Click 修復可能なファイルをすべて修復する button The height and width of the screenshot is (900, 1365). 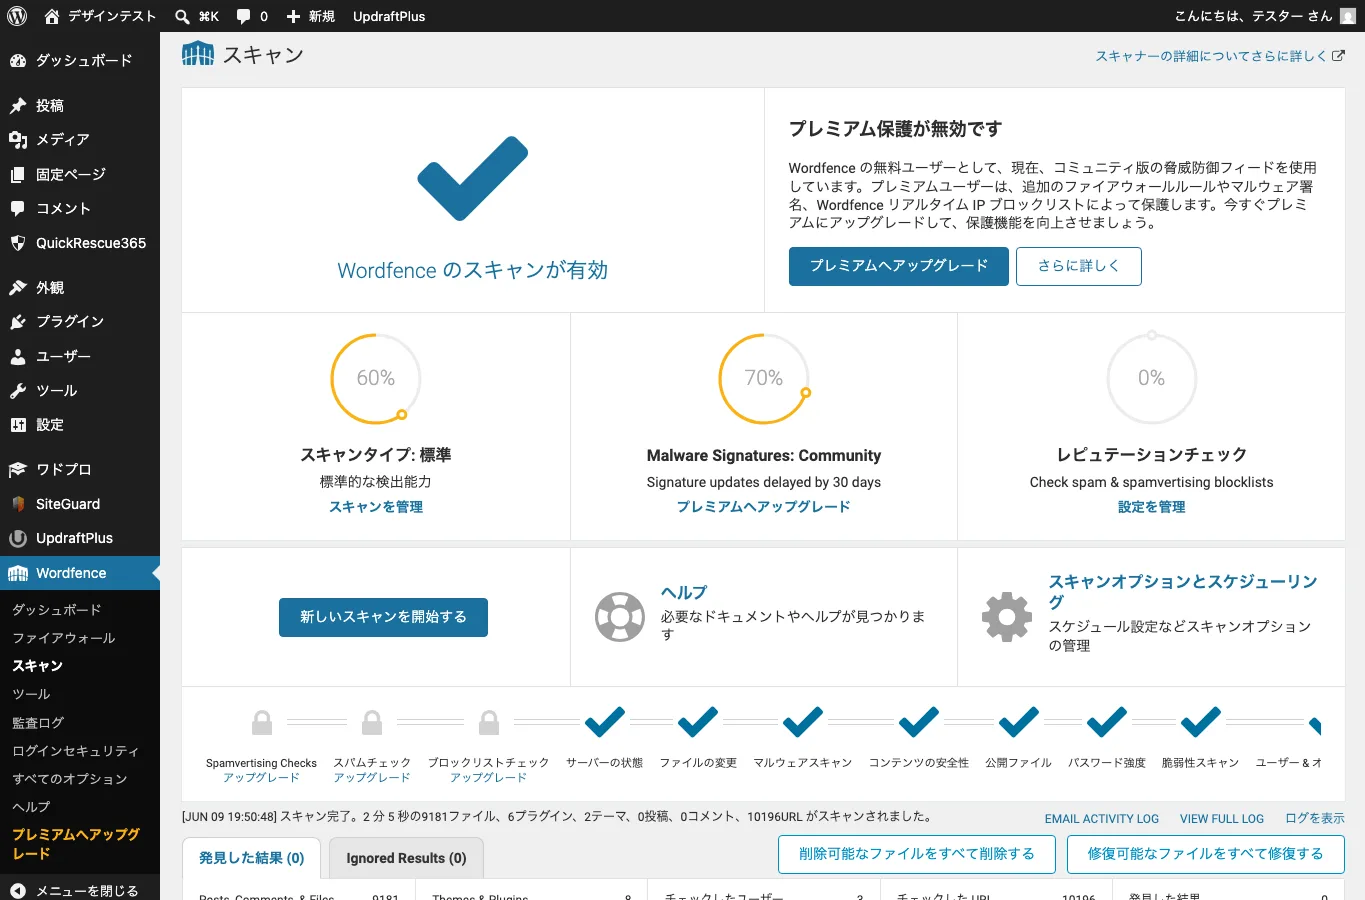coord(1205,854)
